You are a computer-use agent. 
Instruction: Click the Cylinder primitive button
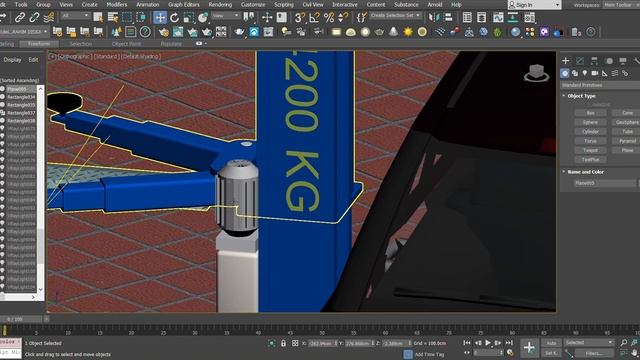point(590,131)
